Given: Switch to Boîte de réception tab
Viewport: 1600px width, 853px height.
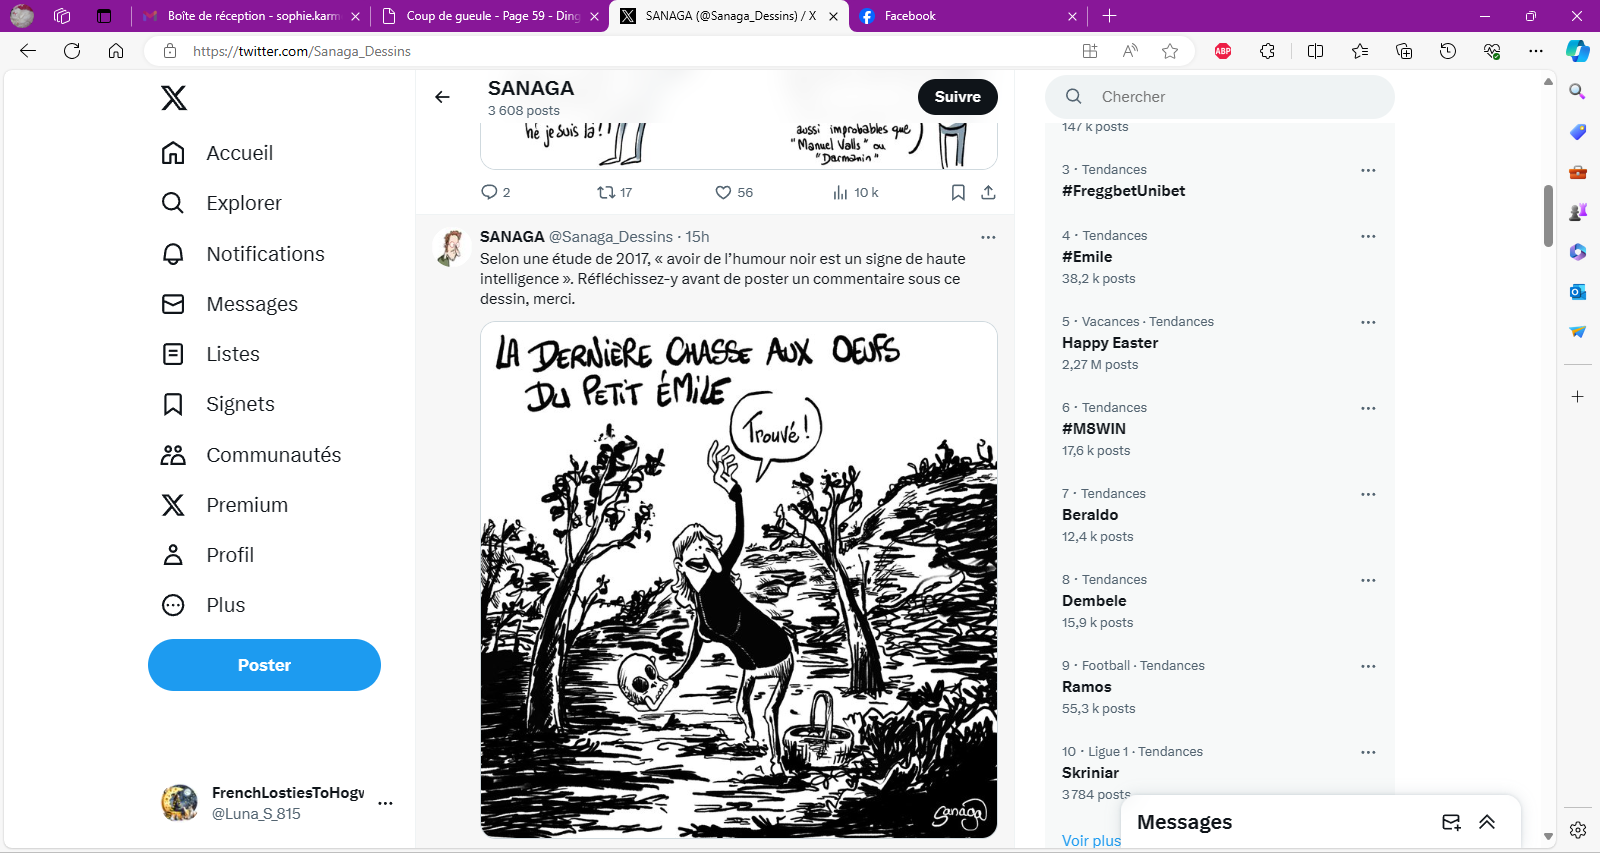Looking at the screenshot, I should 250,16.
